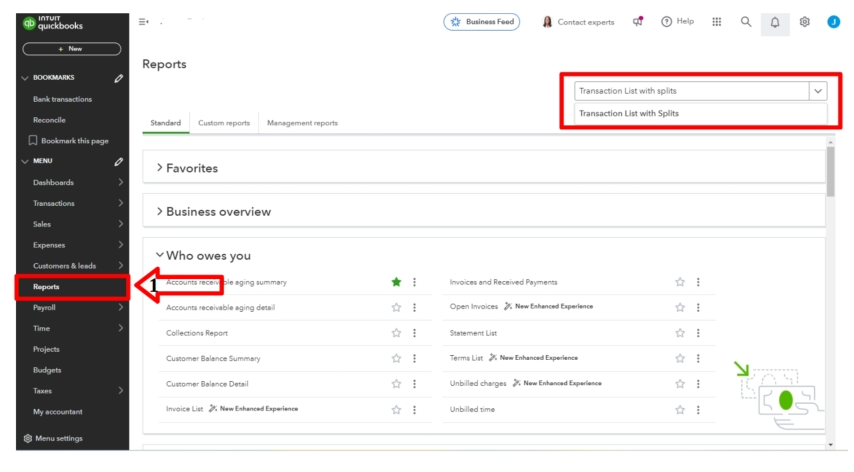Open more options for Collections Report
854x472 pixels.
coord(414,333)
